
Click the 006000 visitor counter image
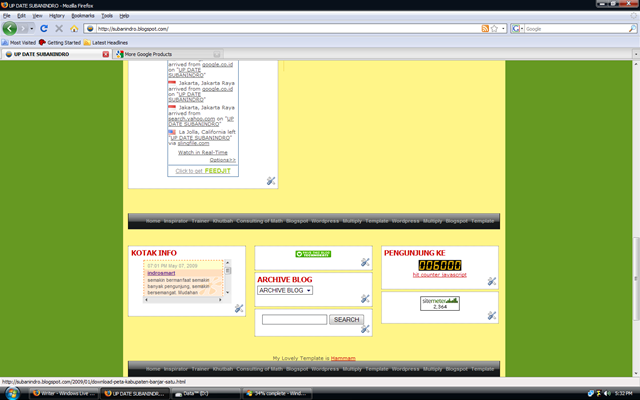pyautogui.click(x=440, y=265)
